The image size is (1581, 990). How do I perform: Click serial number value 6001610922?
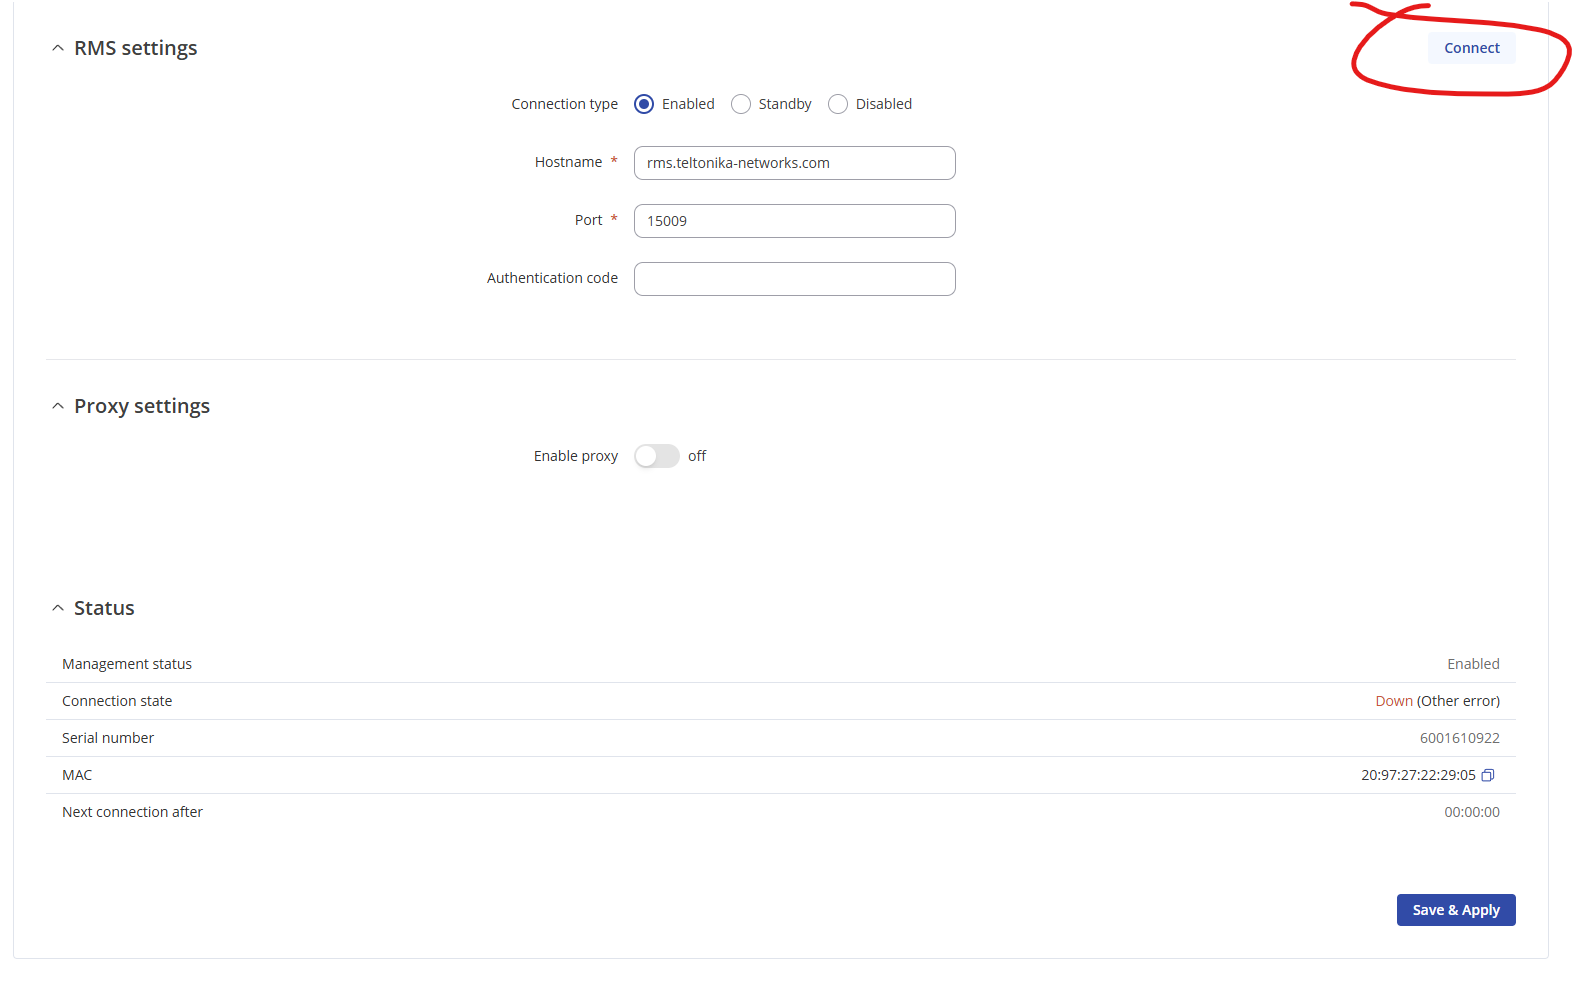pos(1459,738)
